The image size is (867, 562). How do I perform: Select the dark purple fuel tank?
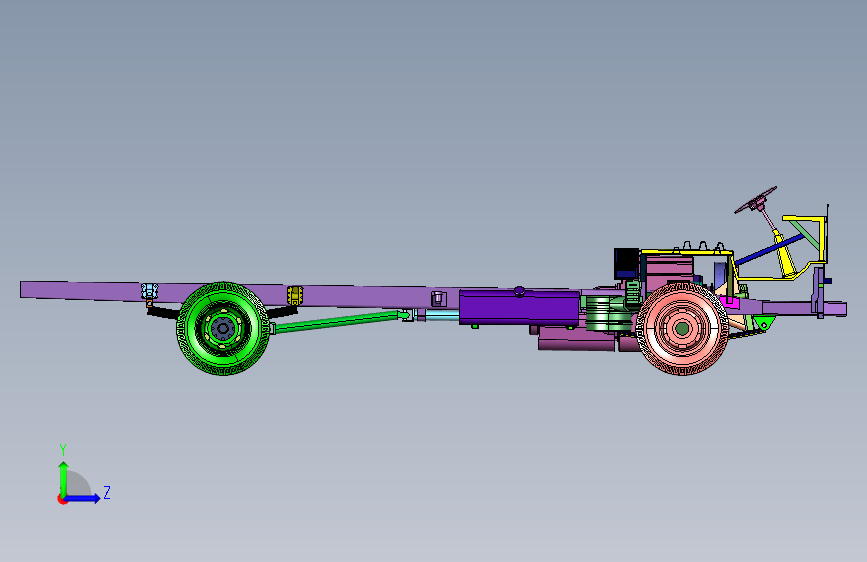(x=519, y=308)
